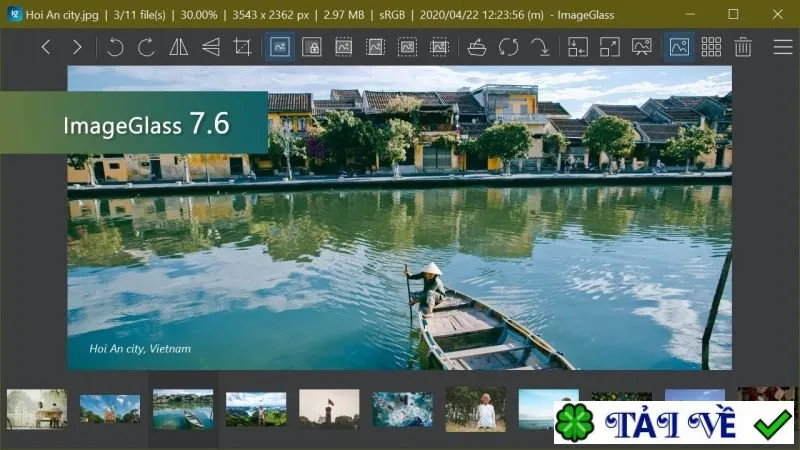The image size is (800, 450).
Task: Flip image horizontally
Action: 179,47
